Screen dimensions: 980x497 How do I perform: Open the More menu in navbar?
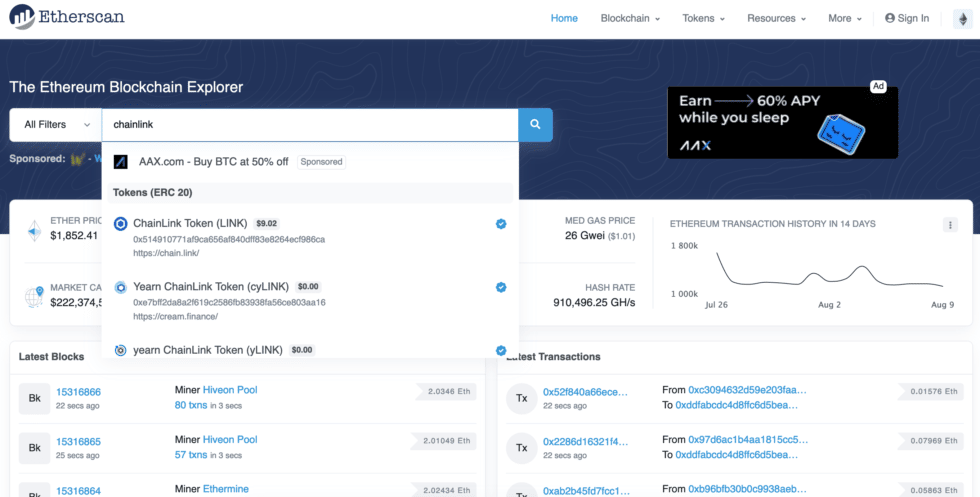pos(845,18)
